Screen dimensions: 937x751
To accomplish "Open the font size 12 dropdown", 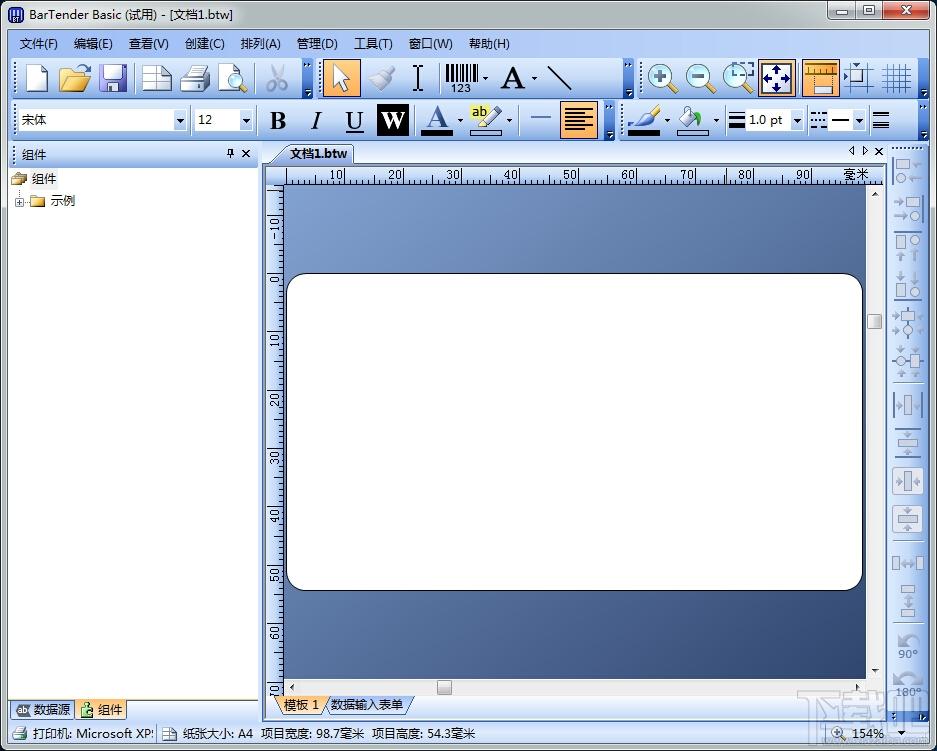I will [246, 121].
